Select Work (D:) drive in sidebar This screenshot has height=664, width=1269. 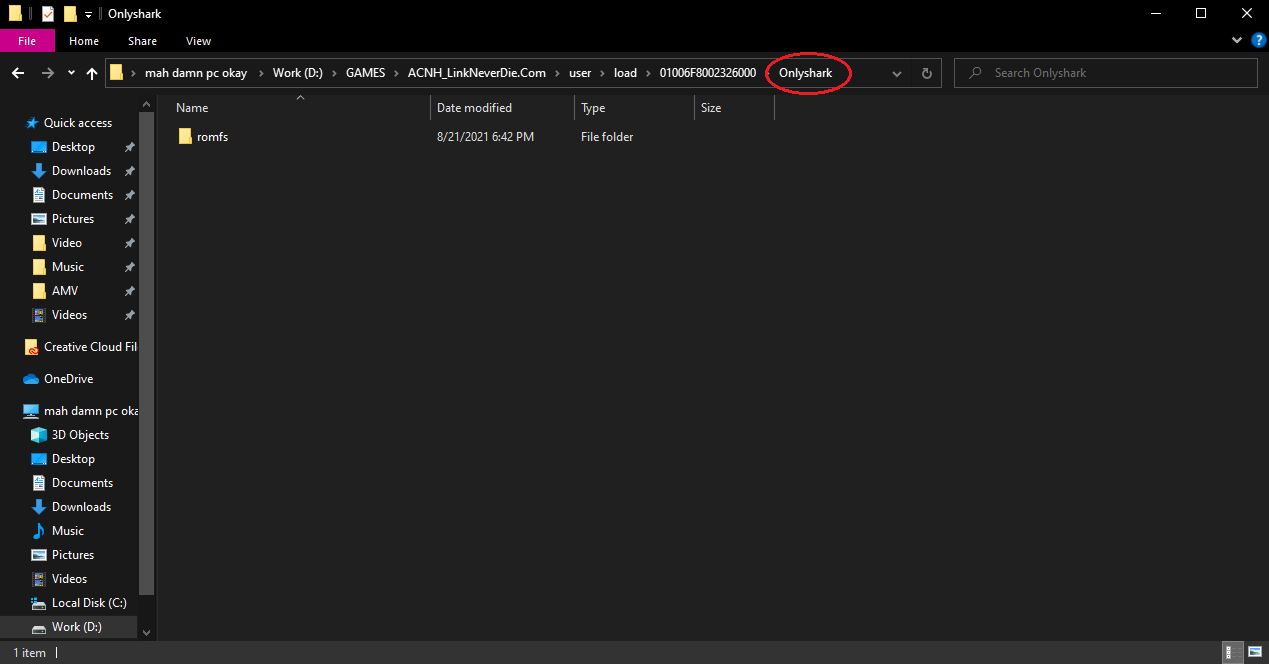77,627
